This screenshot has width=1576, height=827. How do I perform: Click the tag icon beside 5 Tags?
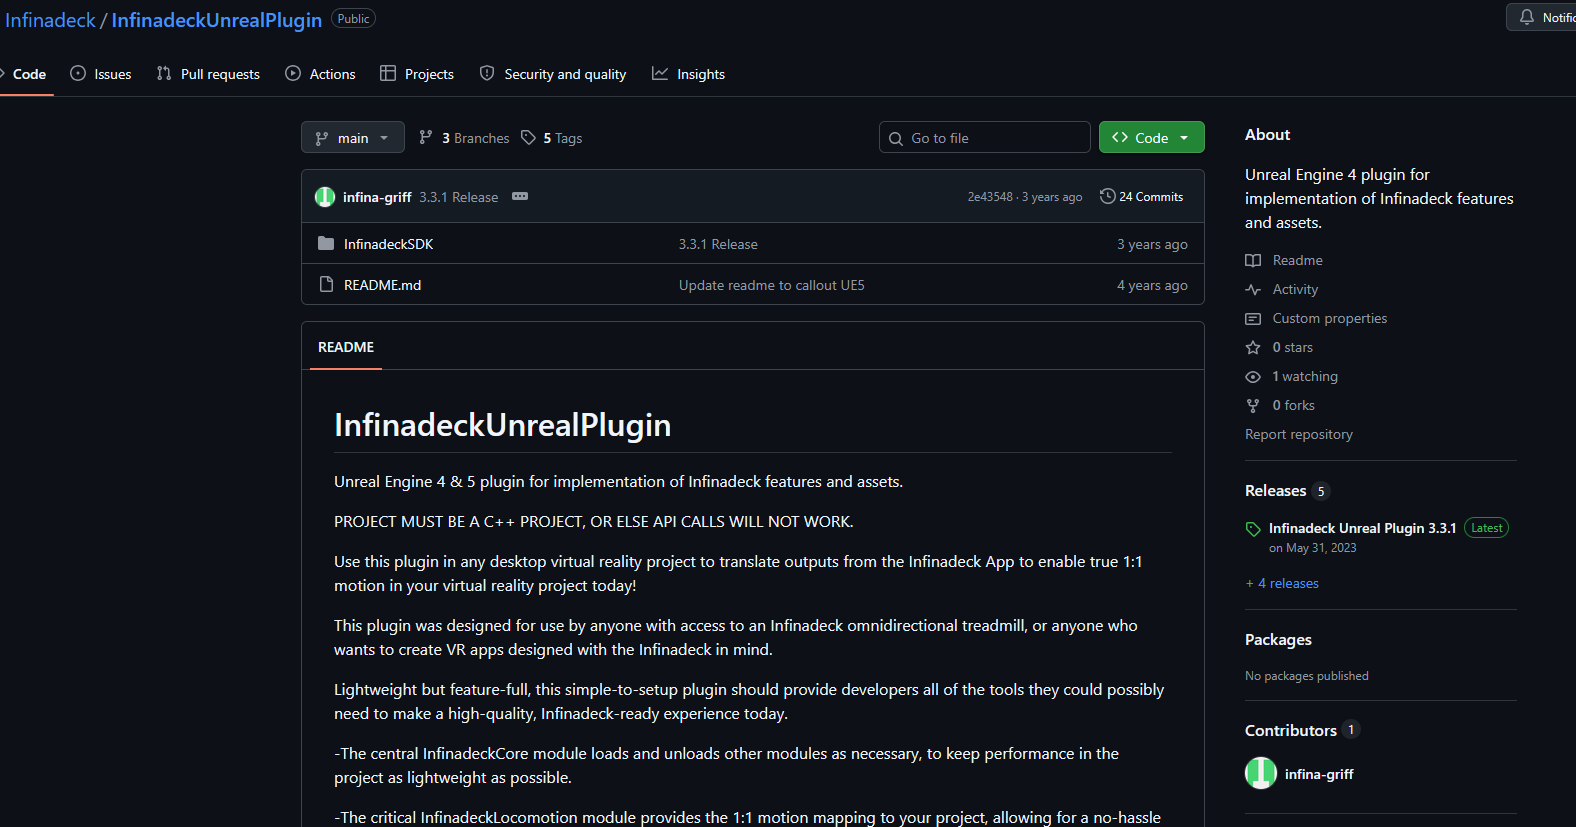point(529,137)
